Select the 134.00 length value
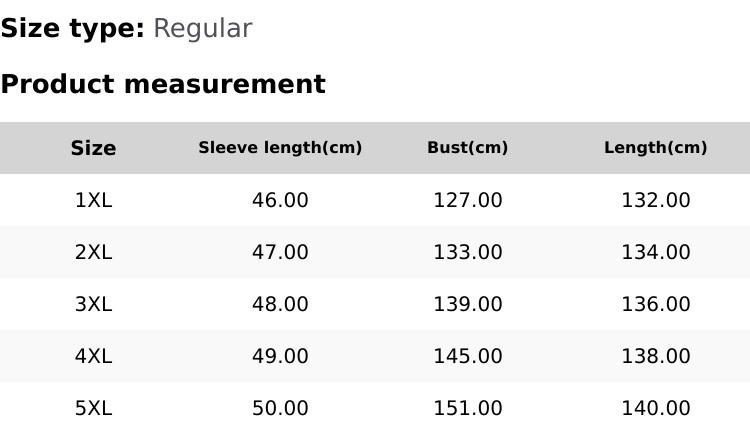 [655, 252]
